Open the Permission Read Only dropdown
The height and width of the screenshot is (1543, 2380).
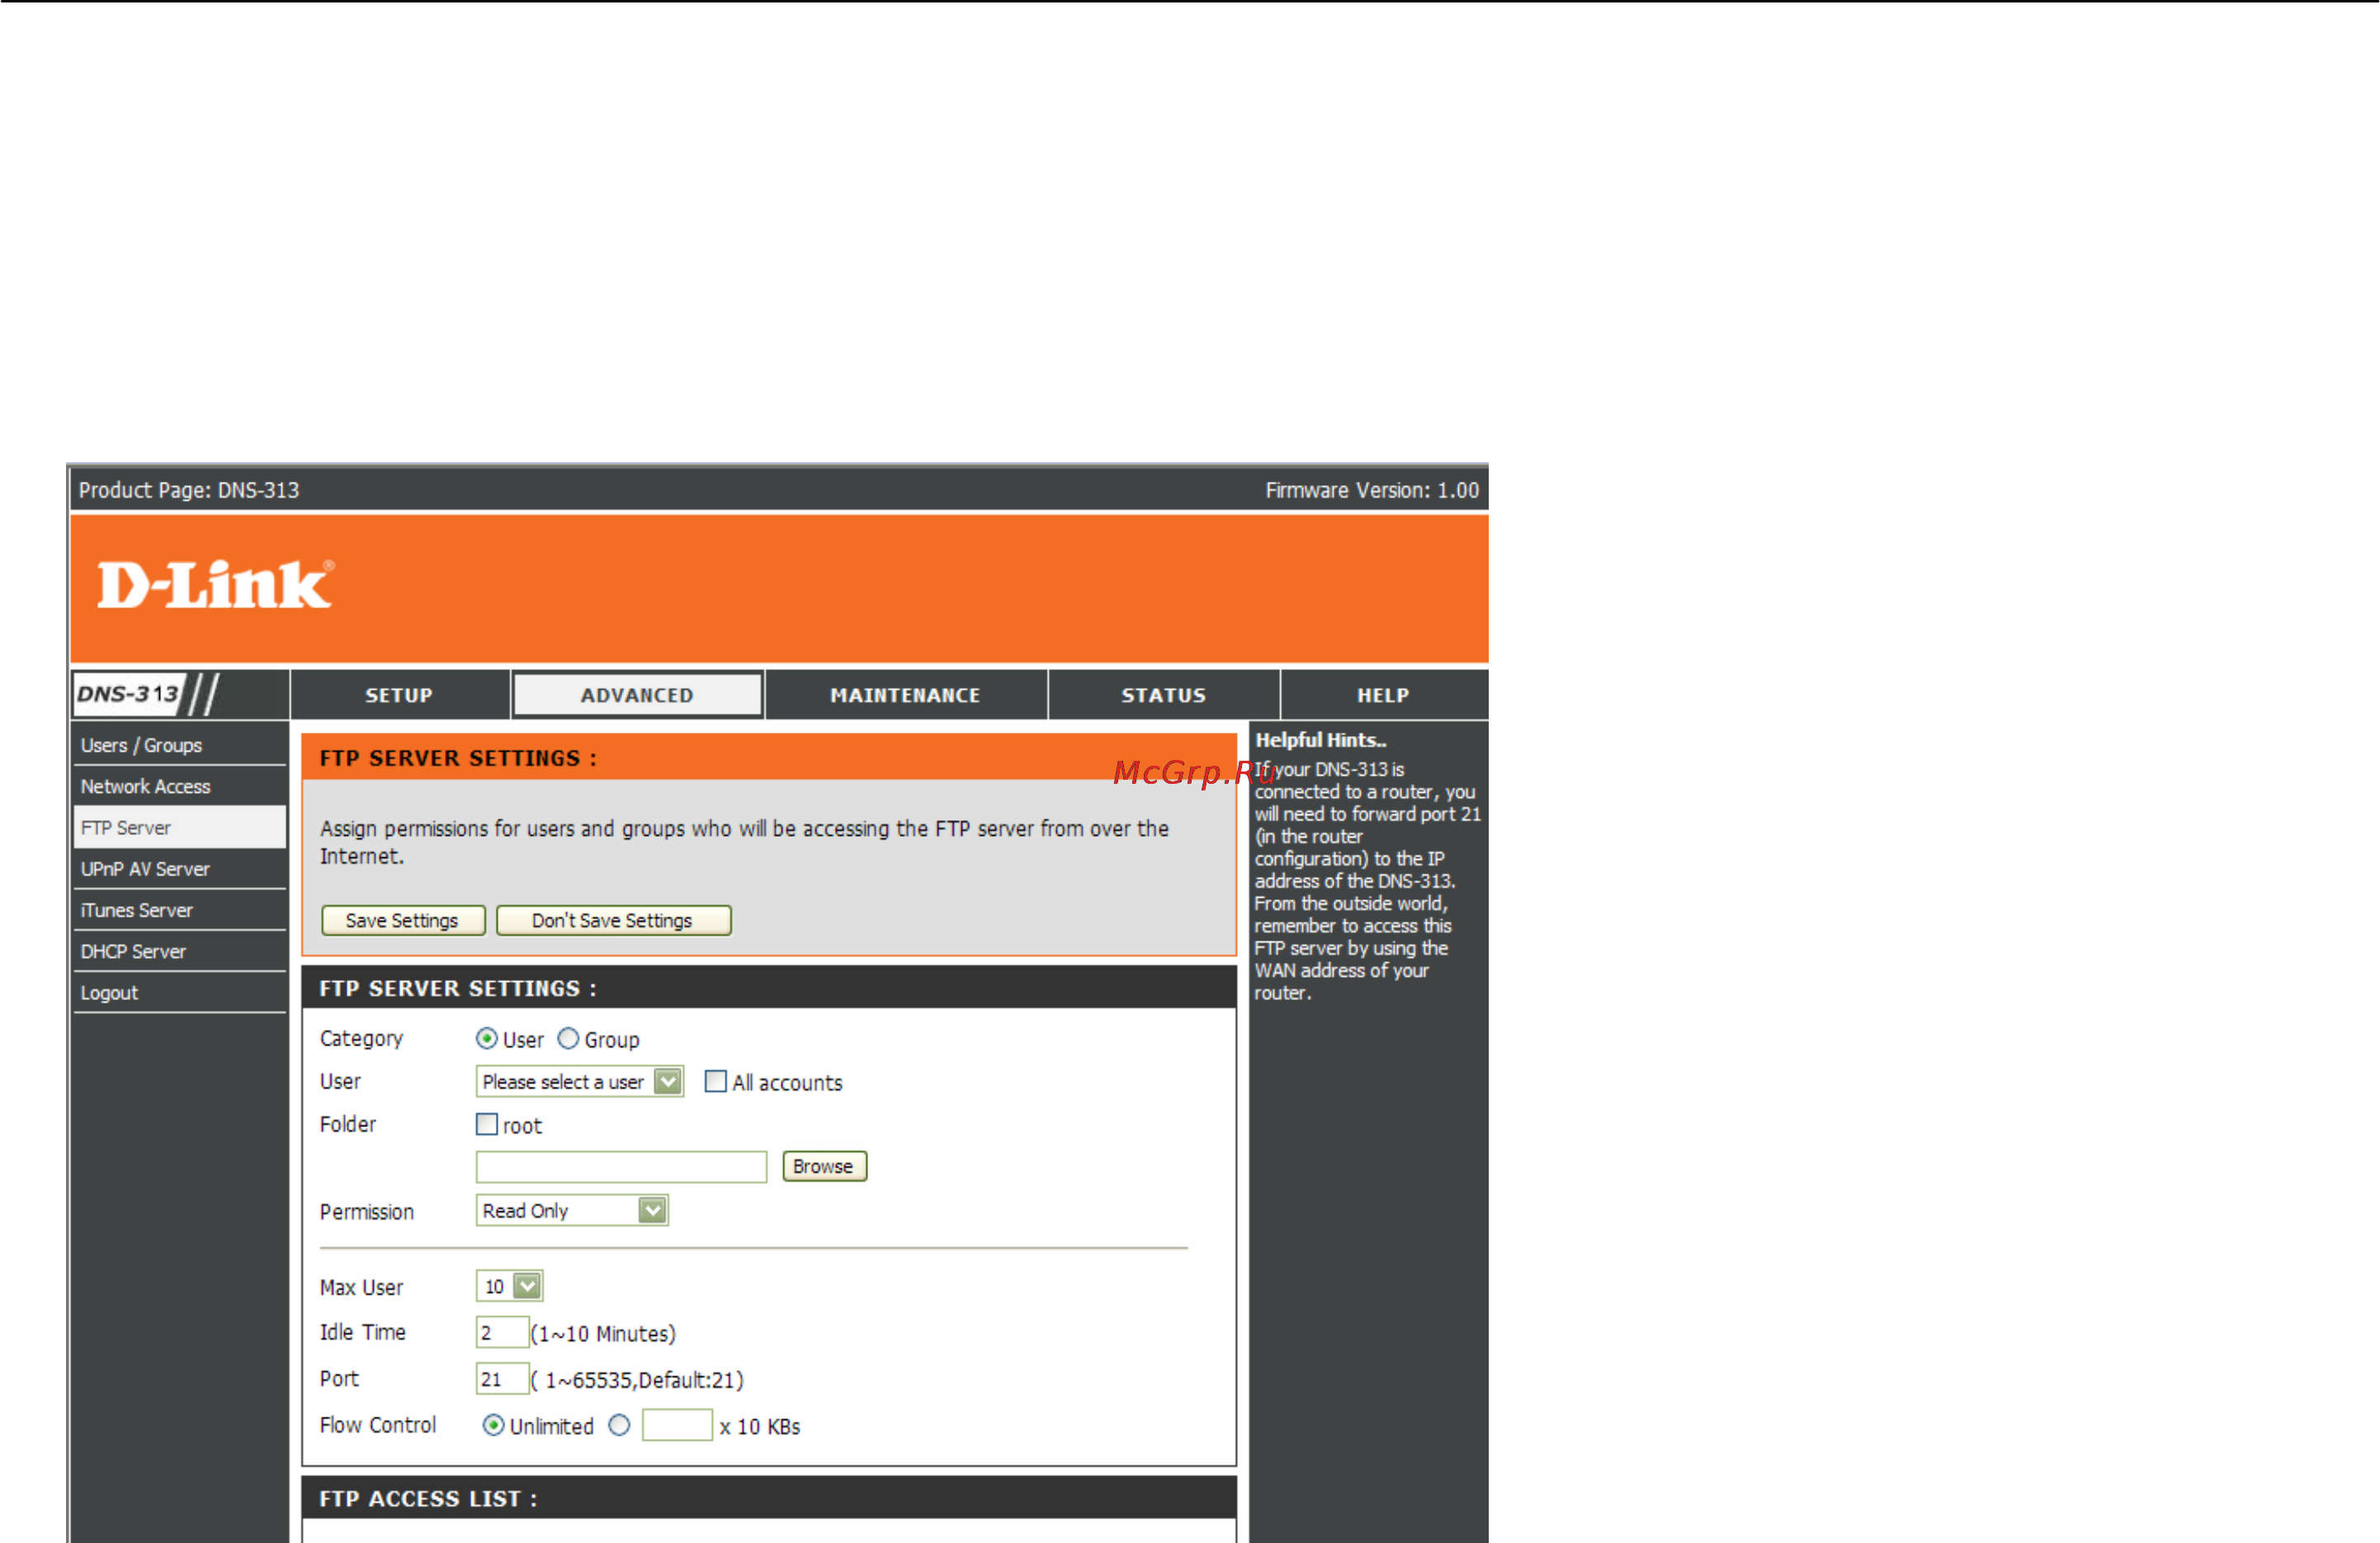[572, 1211]
